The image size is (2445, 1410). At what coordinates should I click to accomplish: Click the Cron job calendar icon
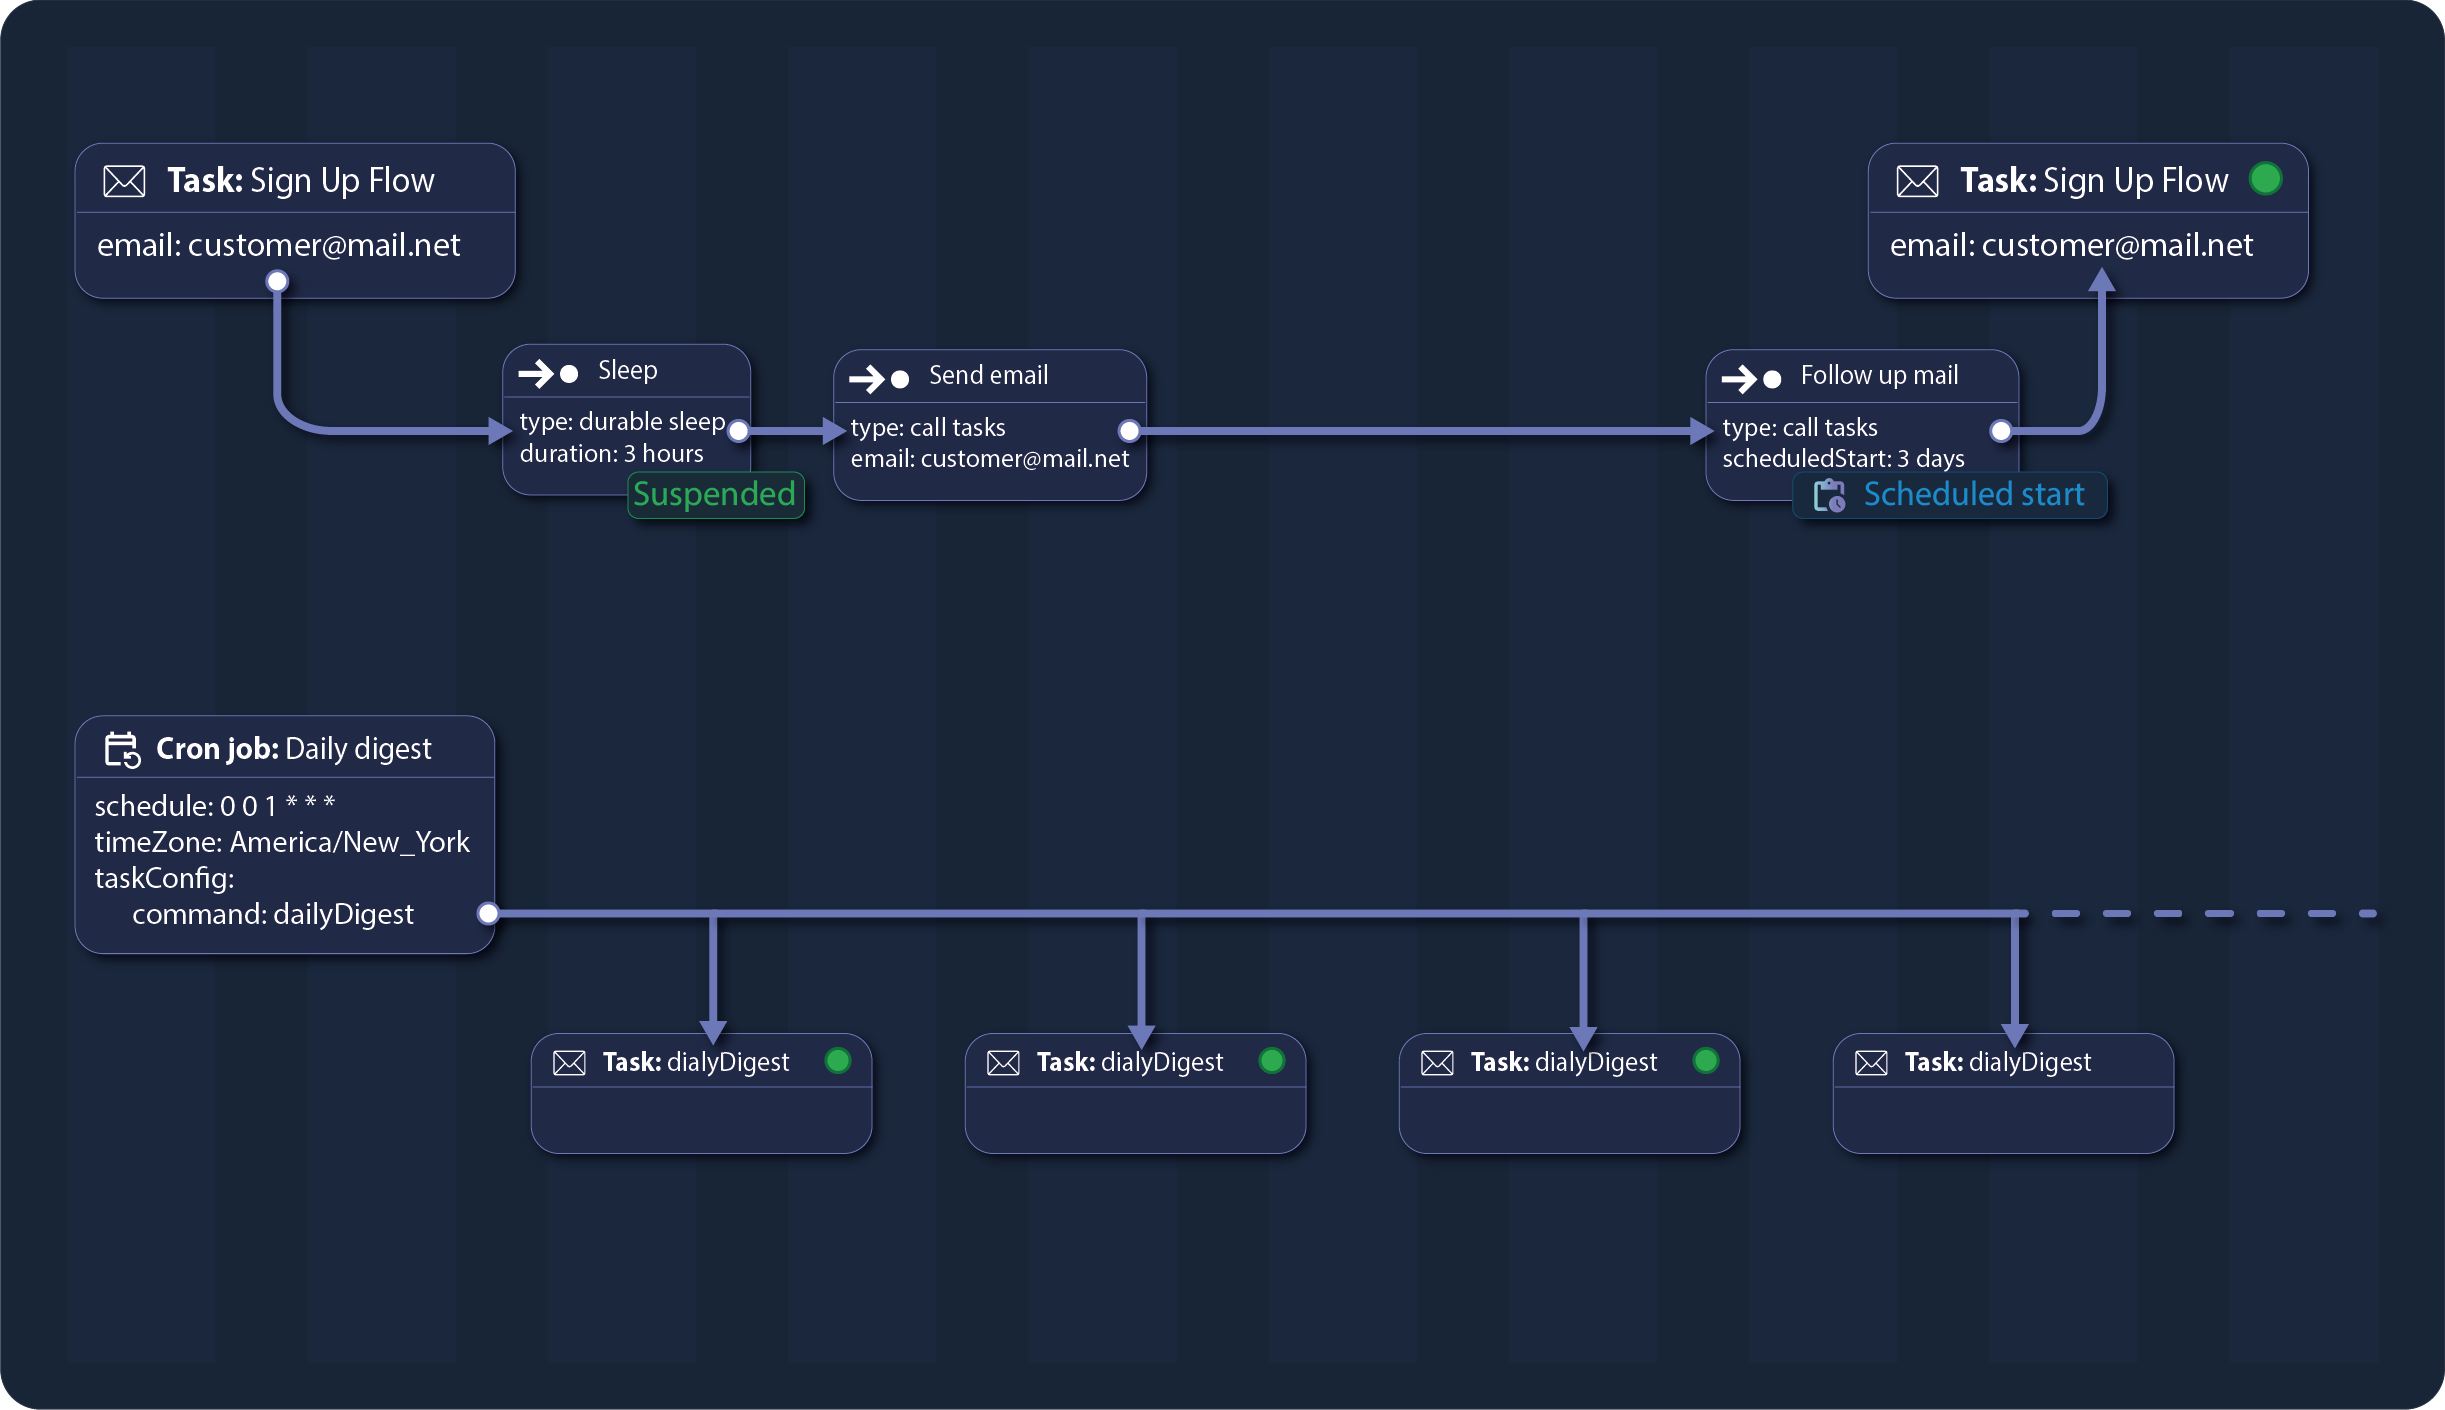click(122, 749)
